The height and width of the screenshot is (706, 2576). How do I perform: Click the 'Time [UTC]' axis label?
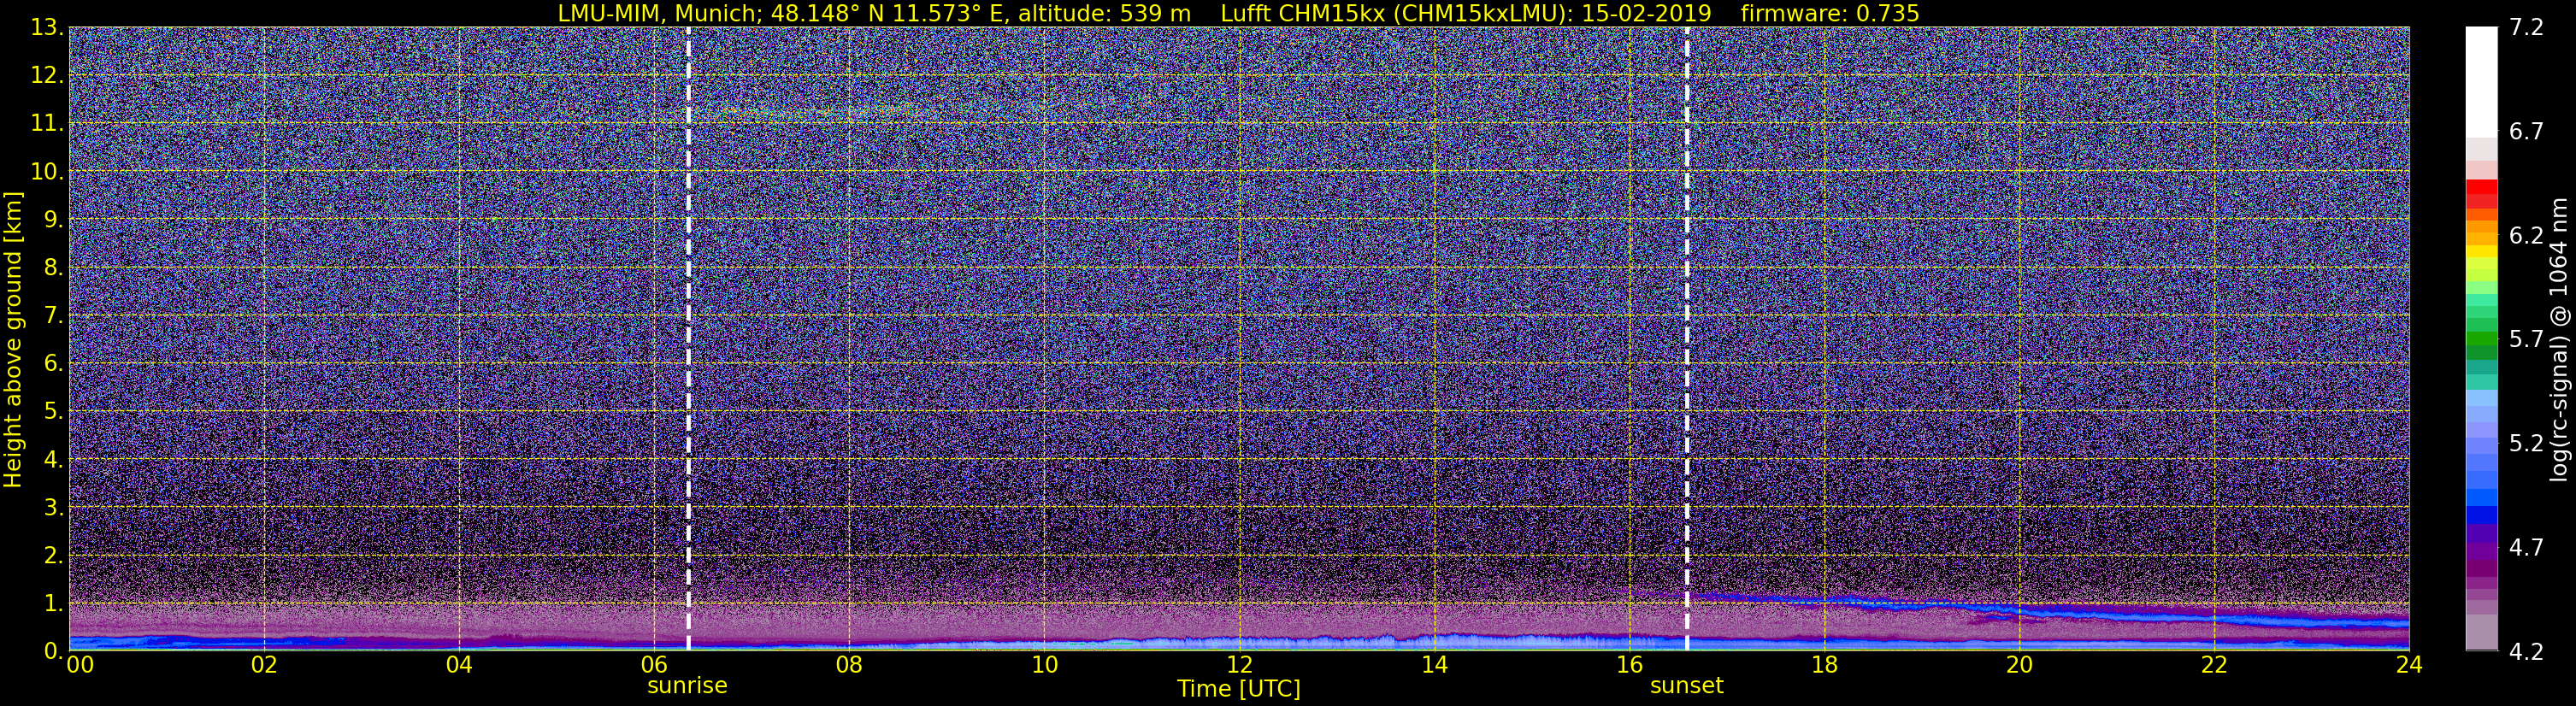click(1239, 689)
